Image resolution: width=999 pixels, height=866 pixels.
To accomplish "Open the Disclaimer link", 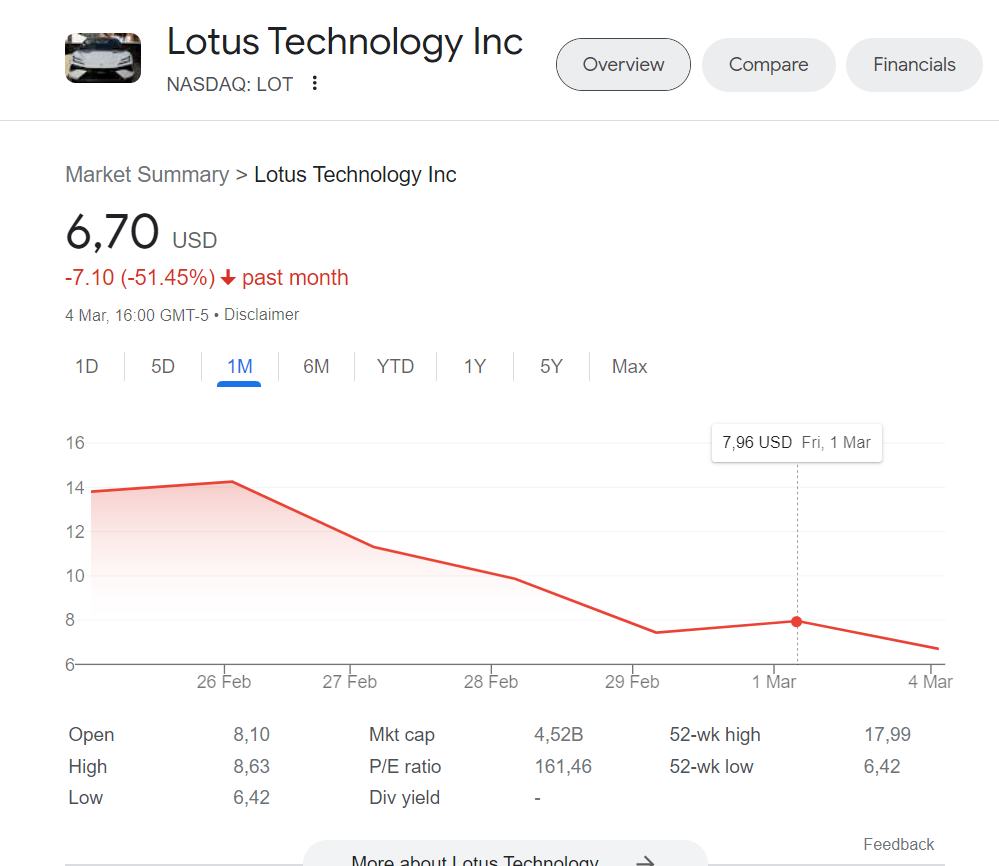I will pyautogui.click(x=261, y=315).
